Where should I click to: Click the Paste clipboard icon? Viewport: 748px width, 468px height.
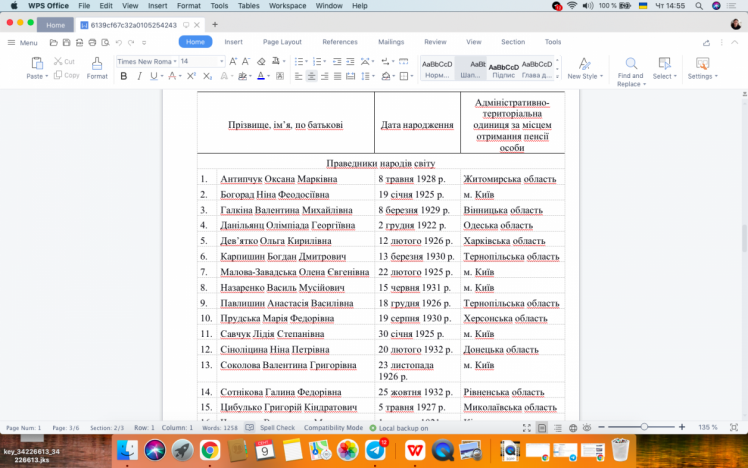37,63
